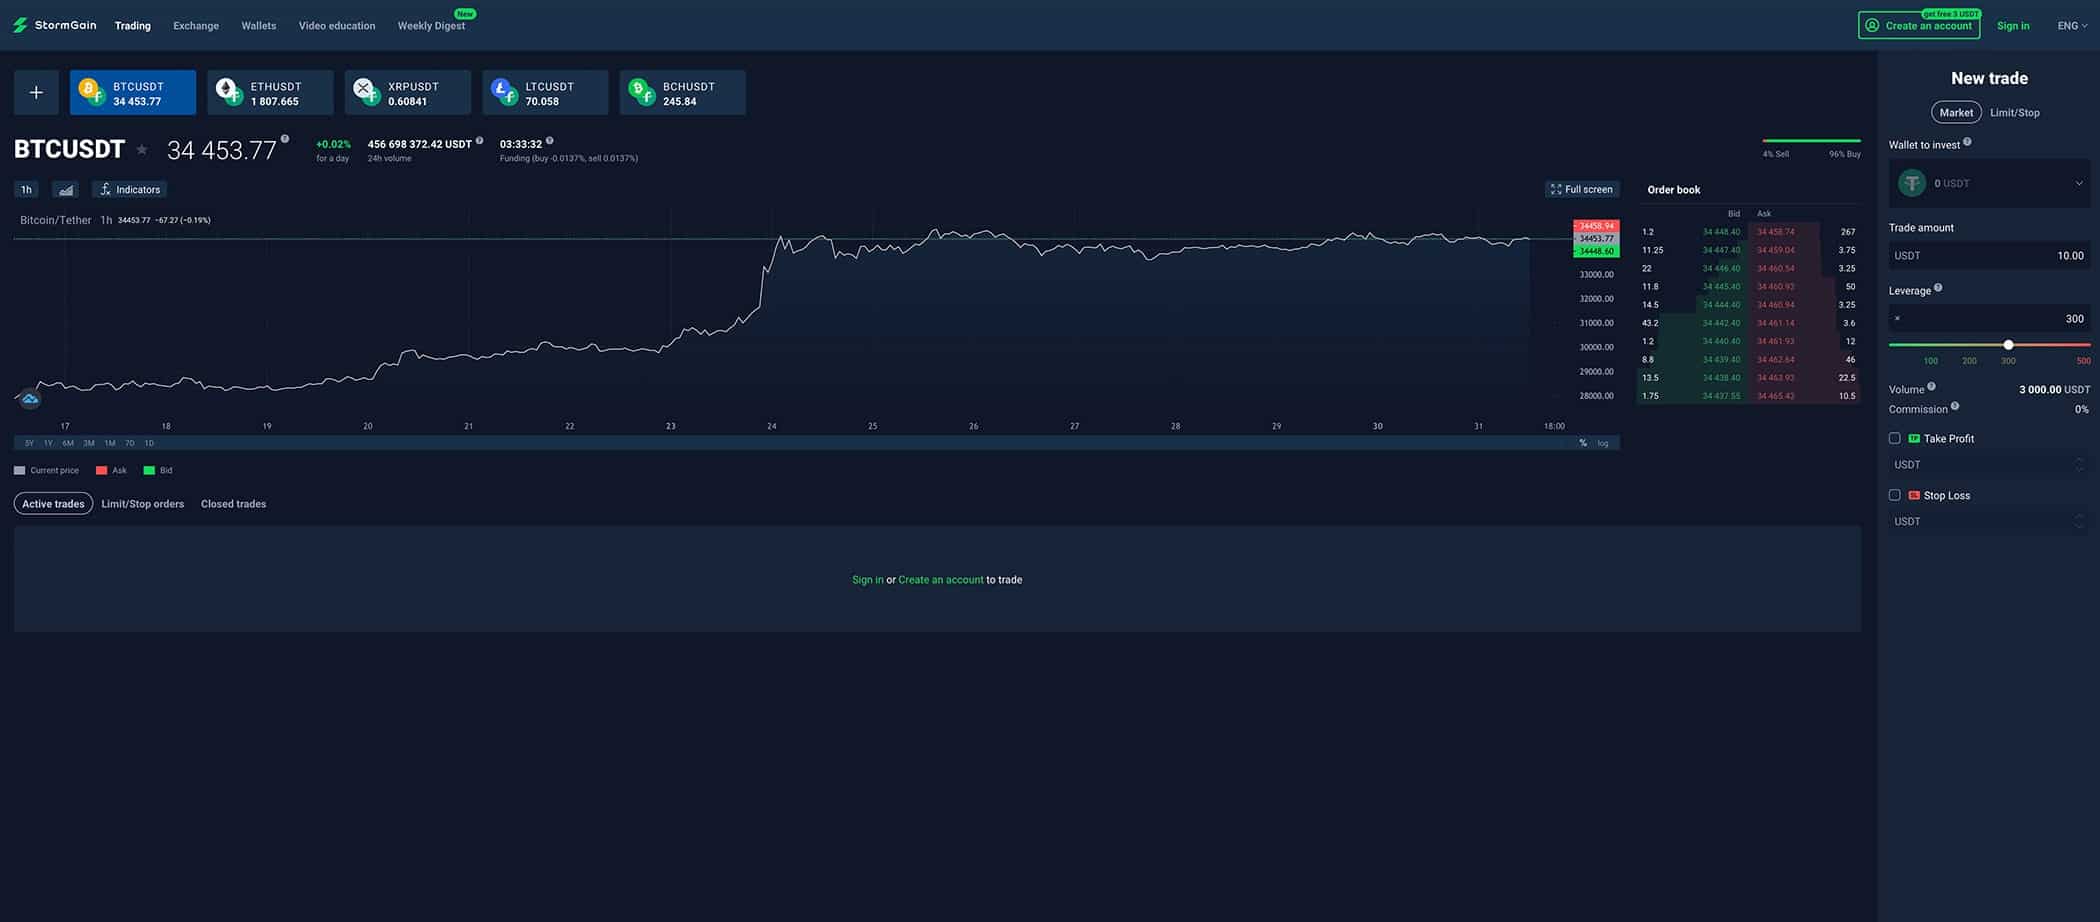
Task: Open Weekly Digest page
Action: click(431, 26)
